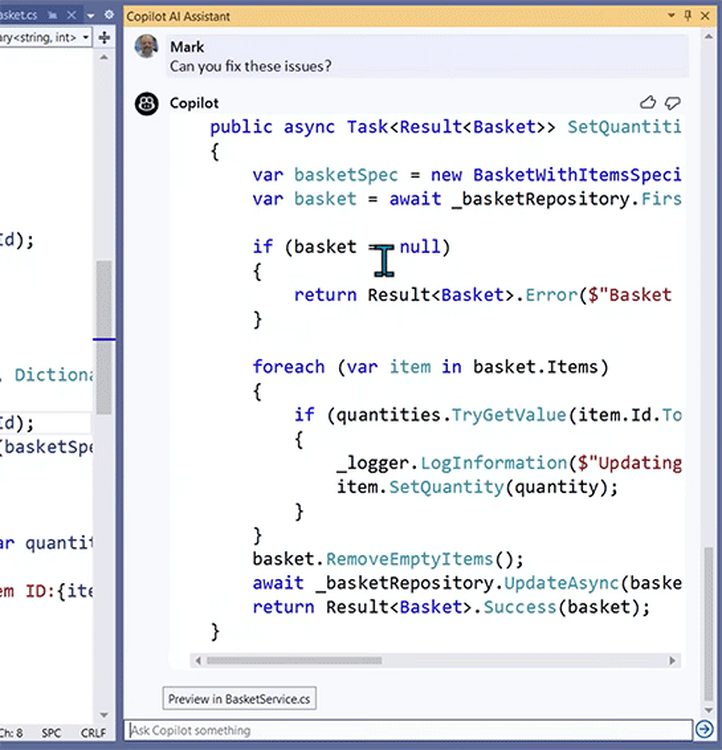Click Preview in BasketService.cs button
The height and width of the screenshot is (750, 722).
(239, 699)
